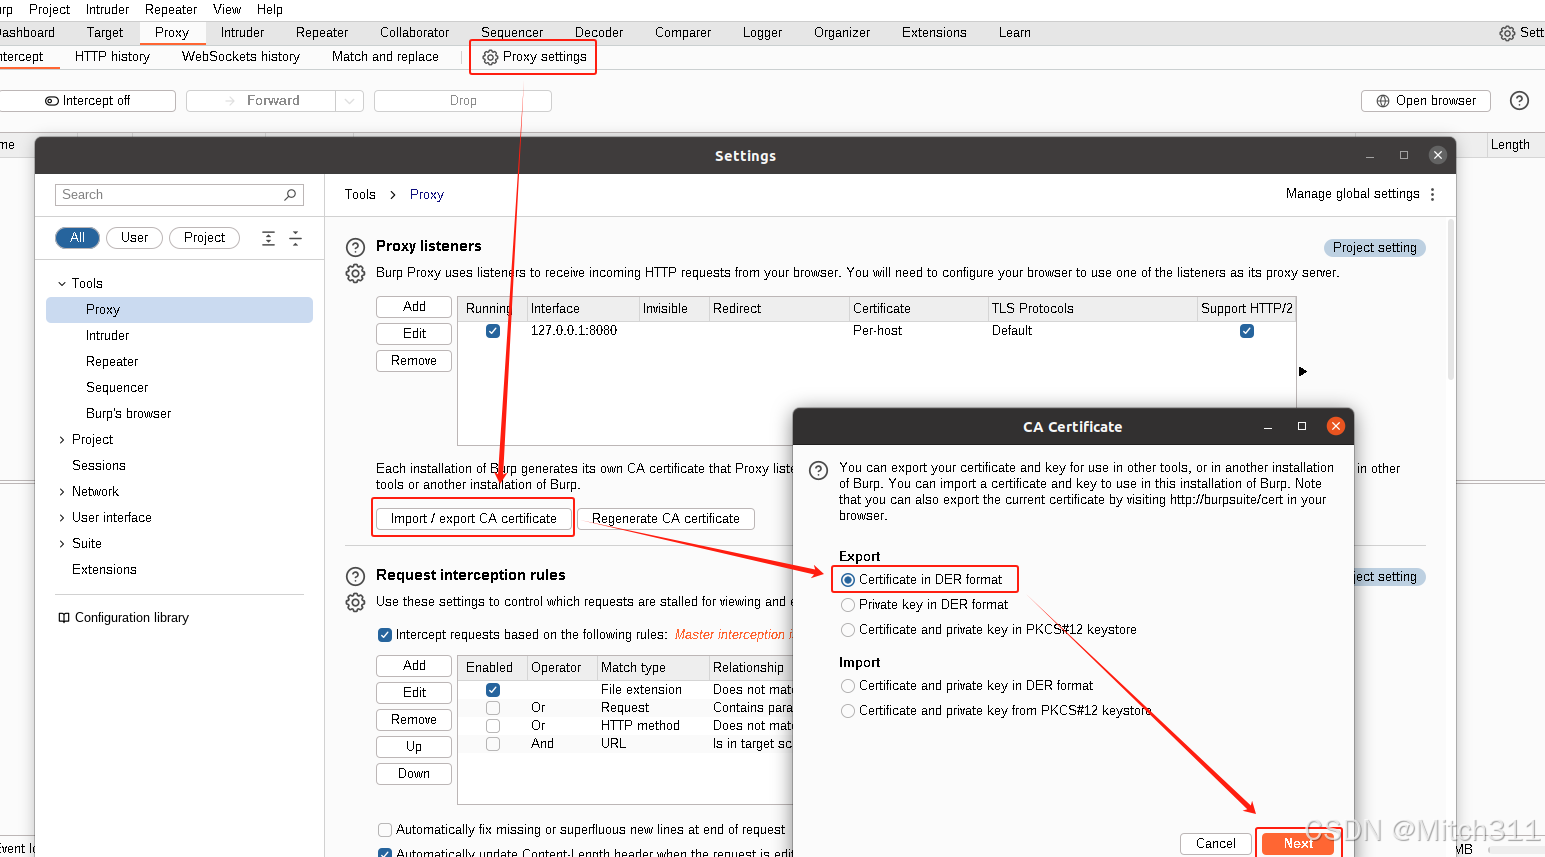Open Match and replace tab
Image resolution: width=1545 pixels, height=857 pixels.
point(385,57)
